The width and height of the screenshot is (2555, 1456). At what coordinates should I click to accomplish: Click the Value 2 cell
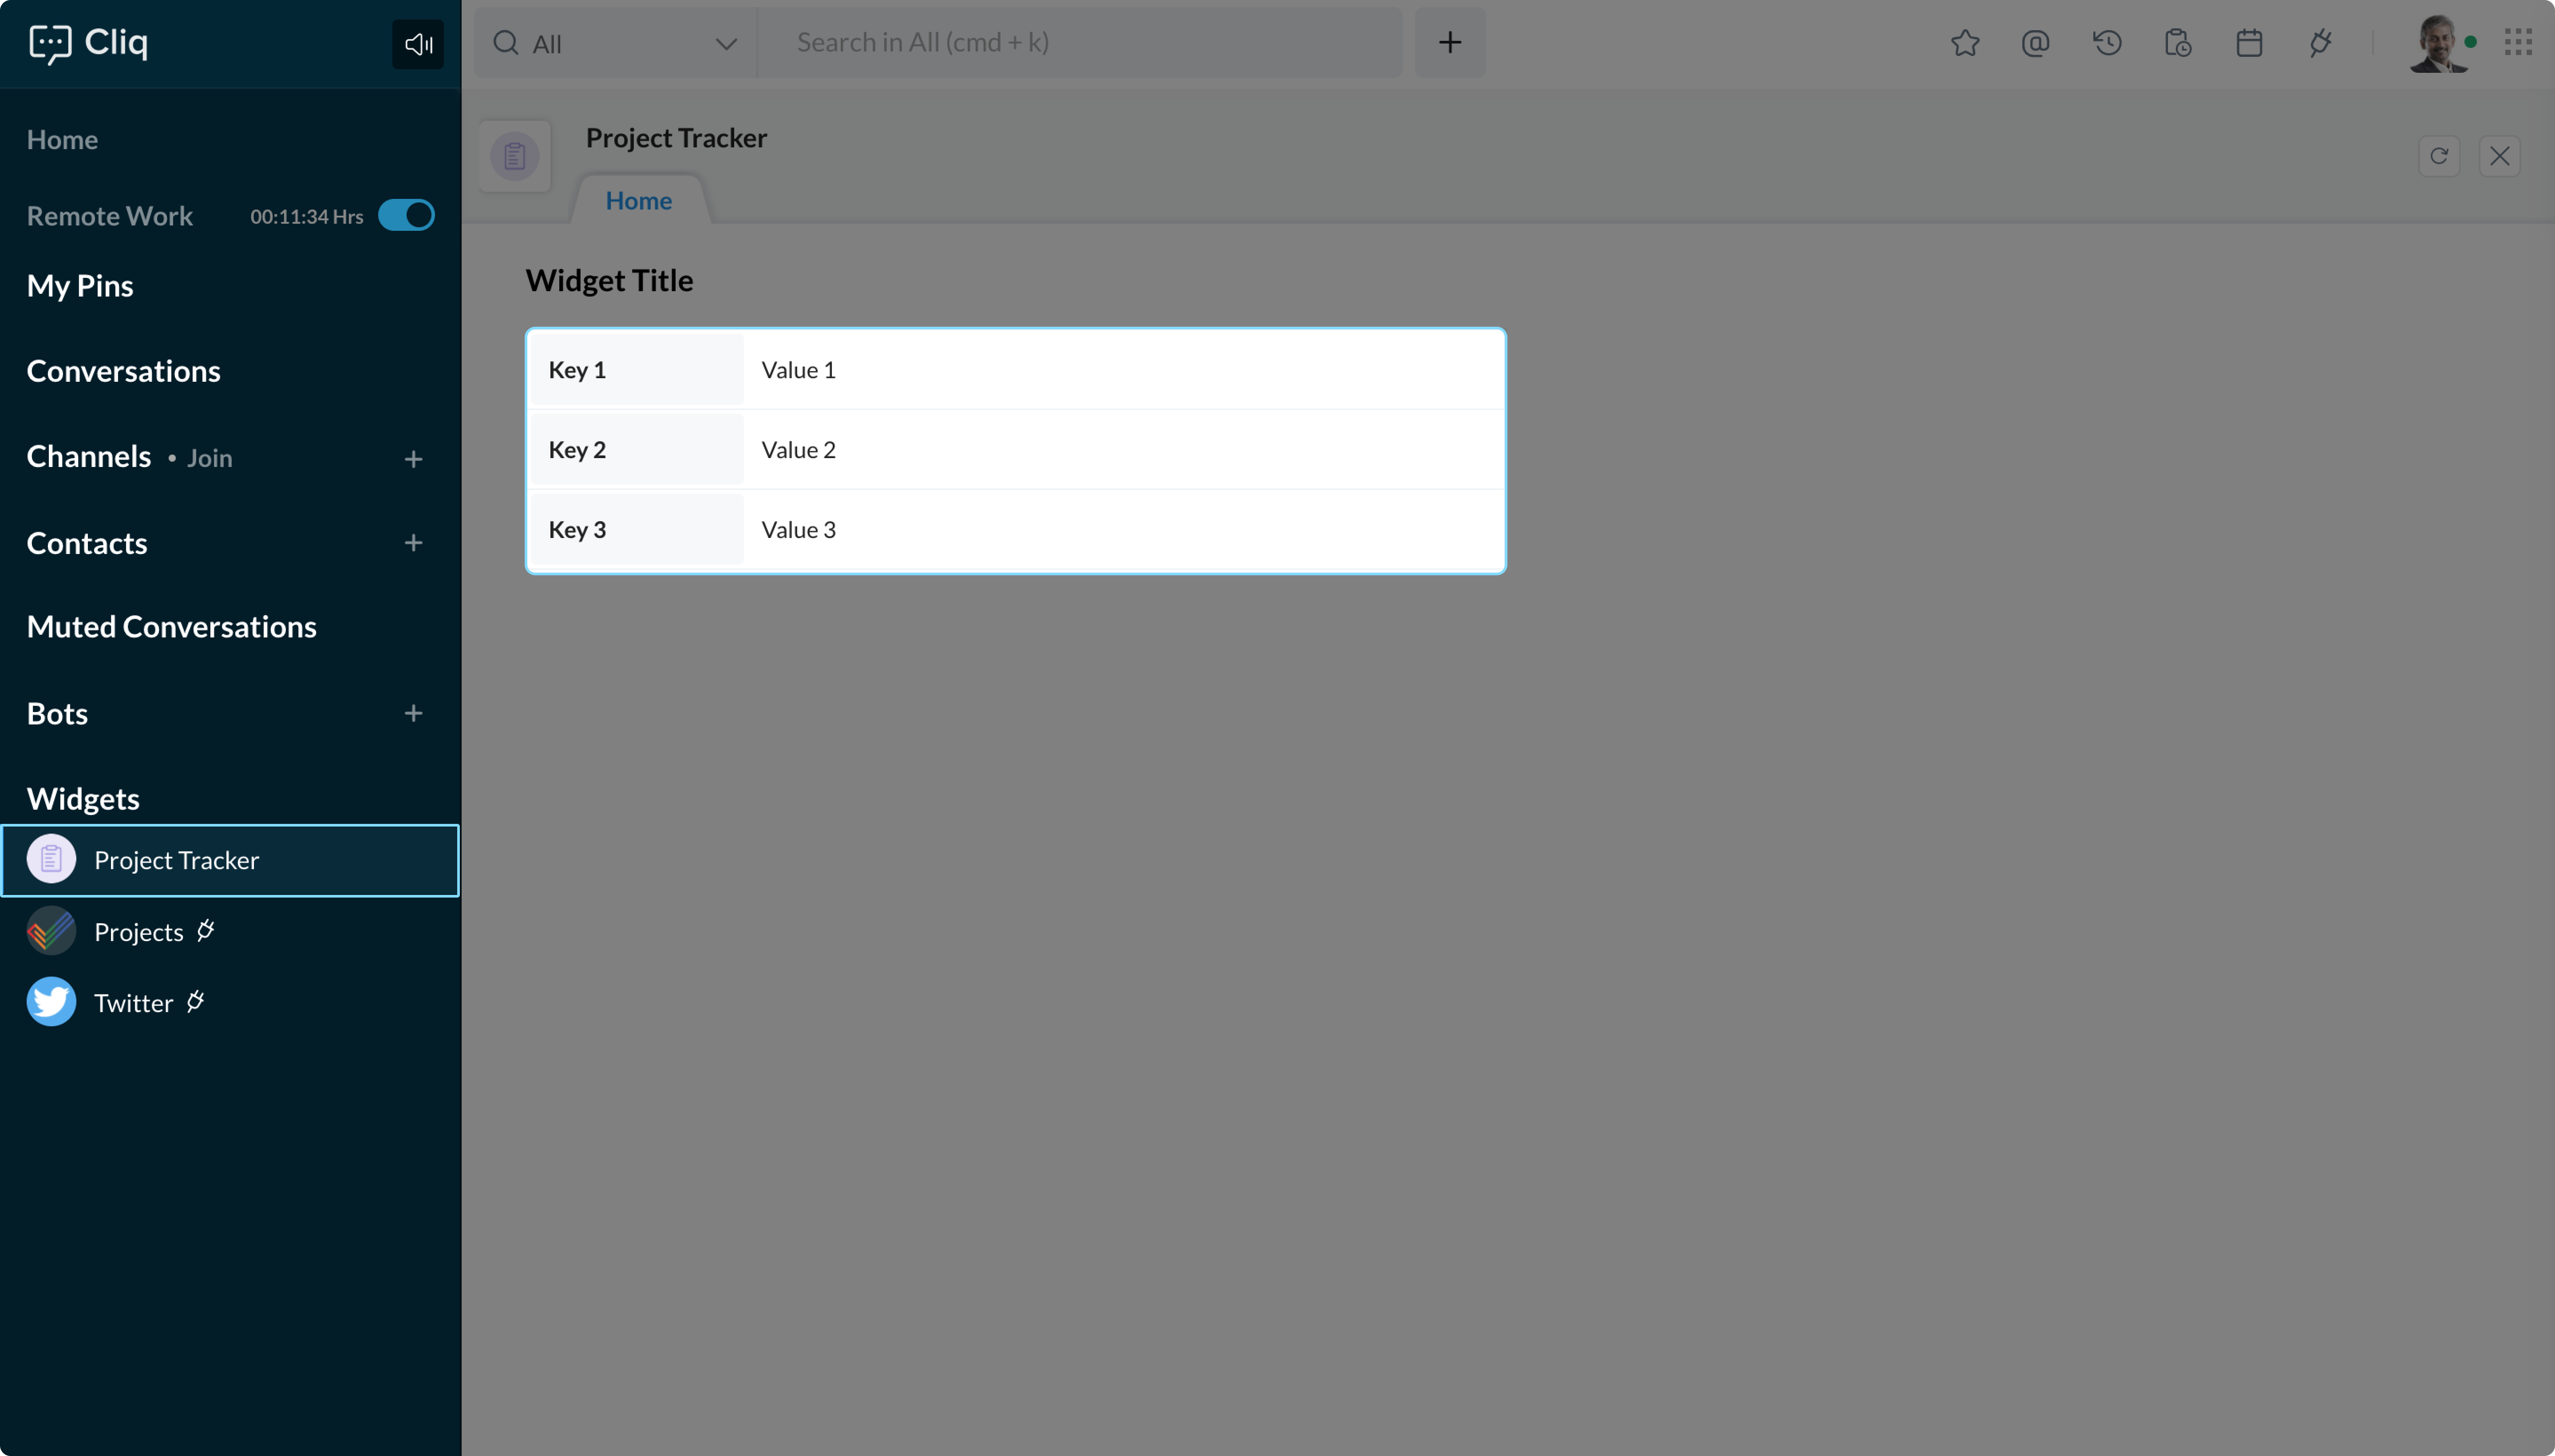[x=1124, y=450]
